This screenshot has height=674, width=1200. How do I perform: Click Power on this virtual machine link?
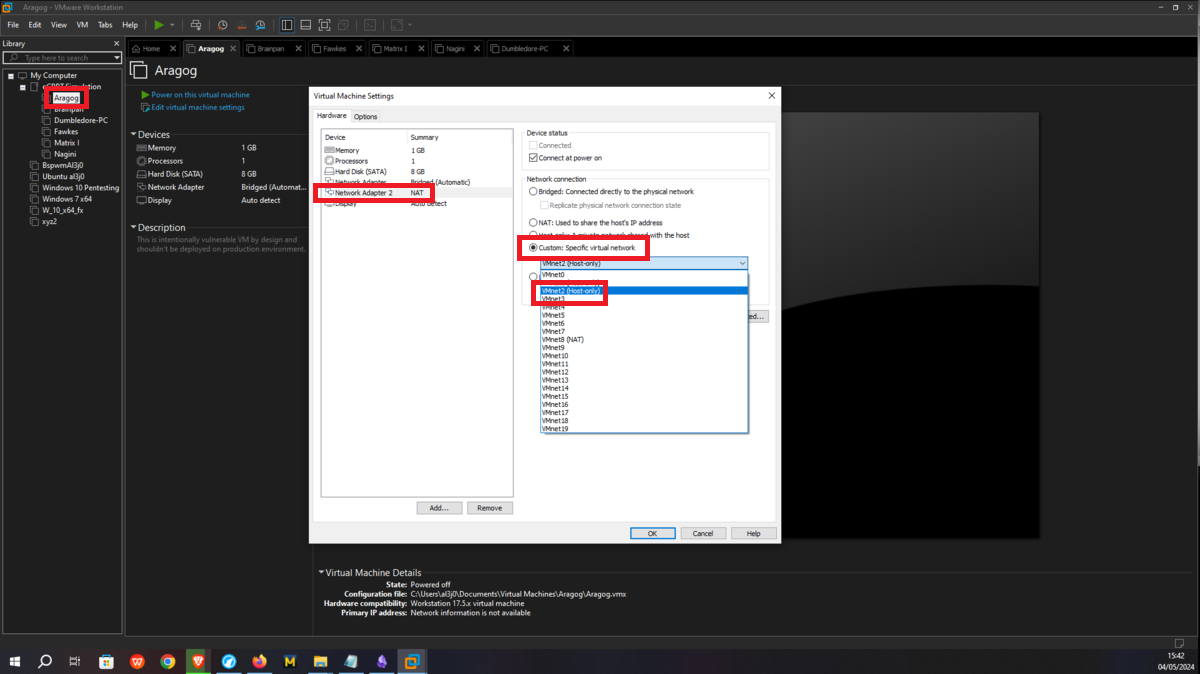(x=200, y=95)
